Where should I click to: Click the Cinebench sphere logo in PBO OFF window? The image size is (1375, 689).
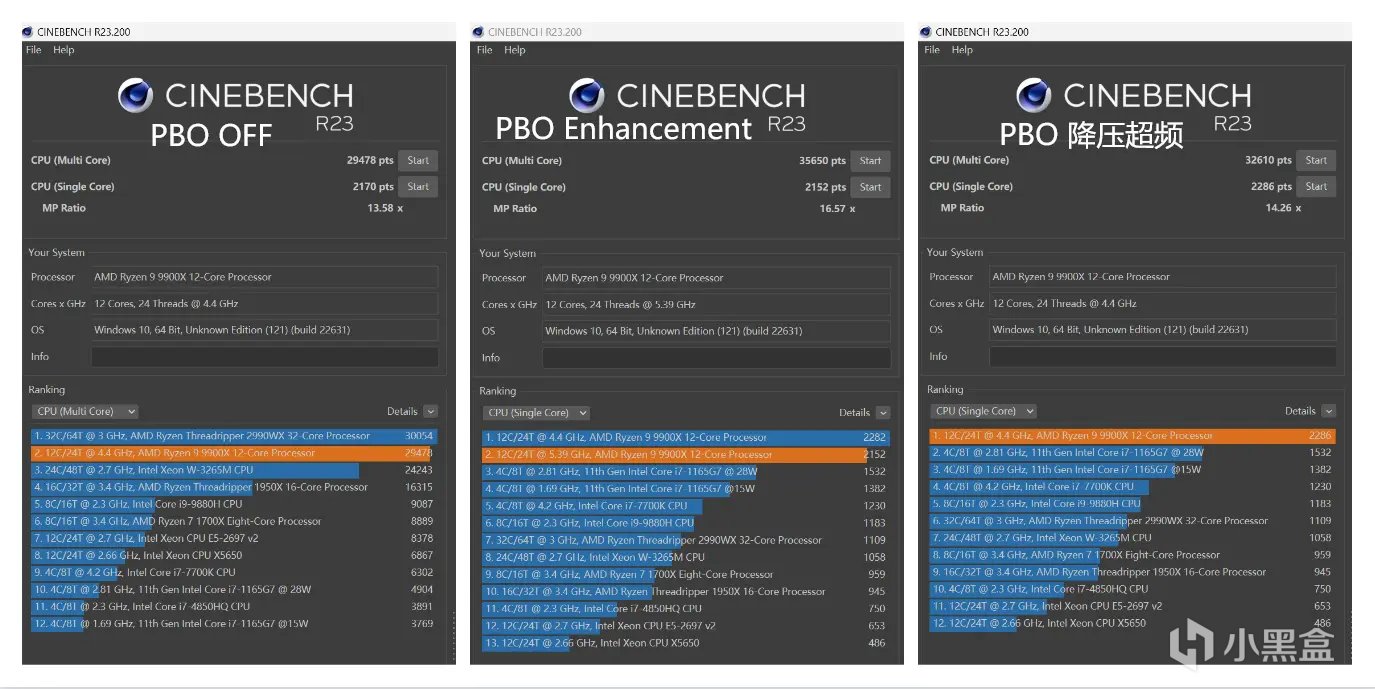pos(135,96)
